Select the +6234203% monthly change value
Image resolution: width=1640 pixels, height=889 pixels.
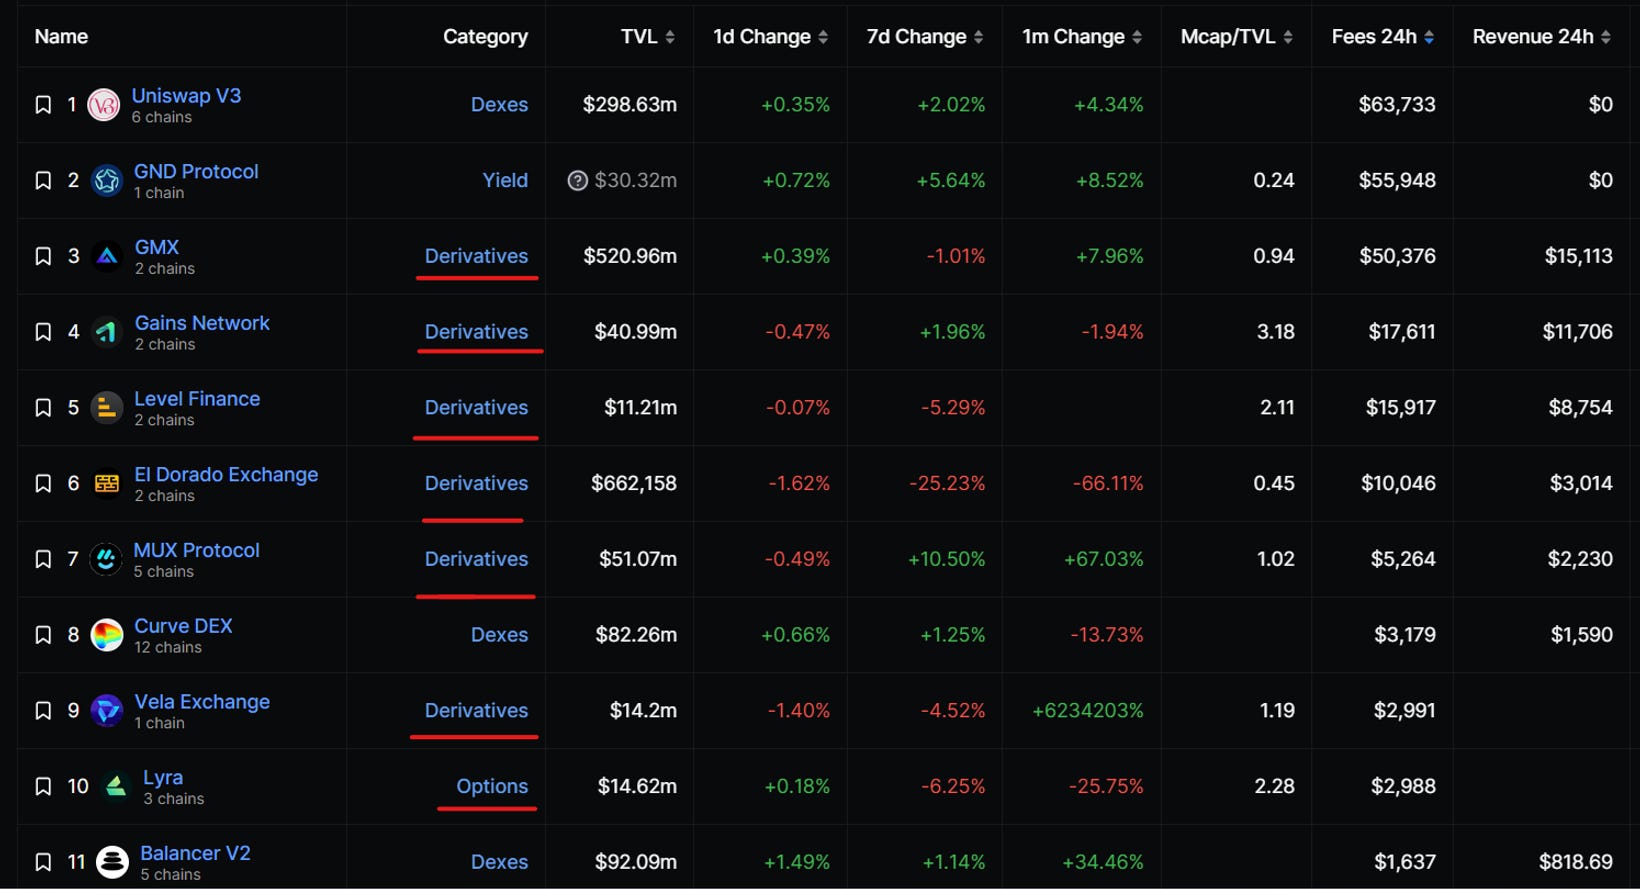pyautogui.click(x=1088, y=711)
